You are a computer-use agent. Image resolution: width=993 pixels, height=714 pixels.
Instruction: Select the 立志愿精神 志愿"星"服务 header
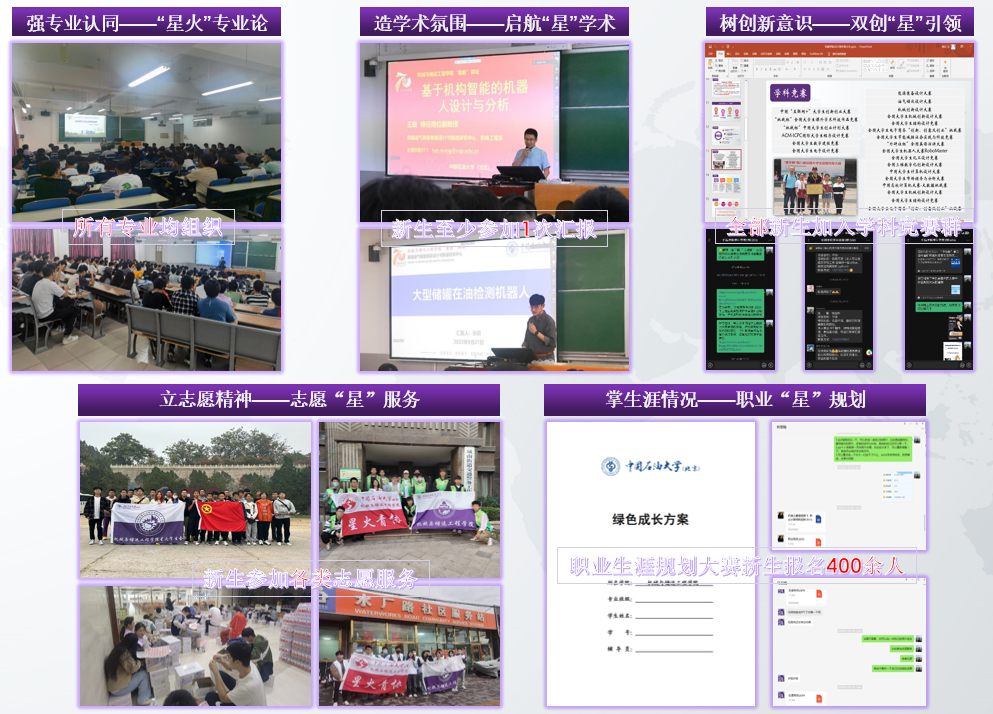289,399
